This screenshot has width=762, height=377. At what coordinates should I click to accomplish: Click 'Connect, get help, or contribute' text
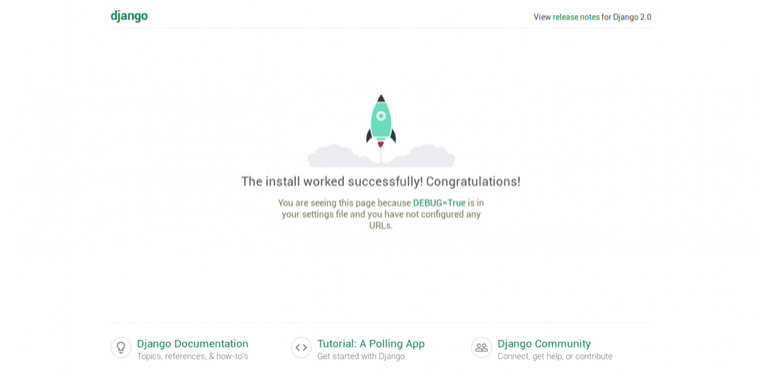(x=555, y=356)
